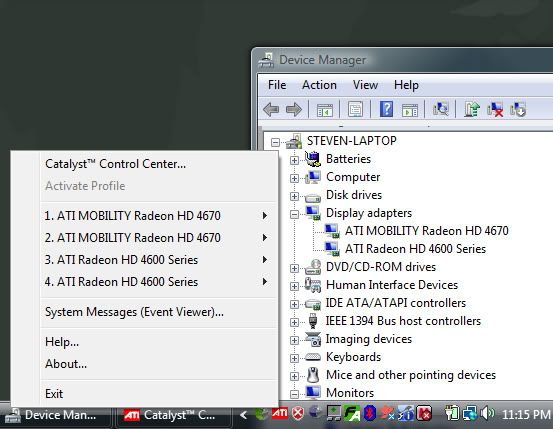Open the Action menu in Device Manager

(x=319, y=85)
